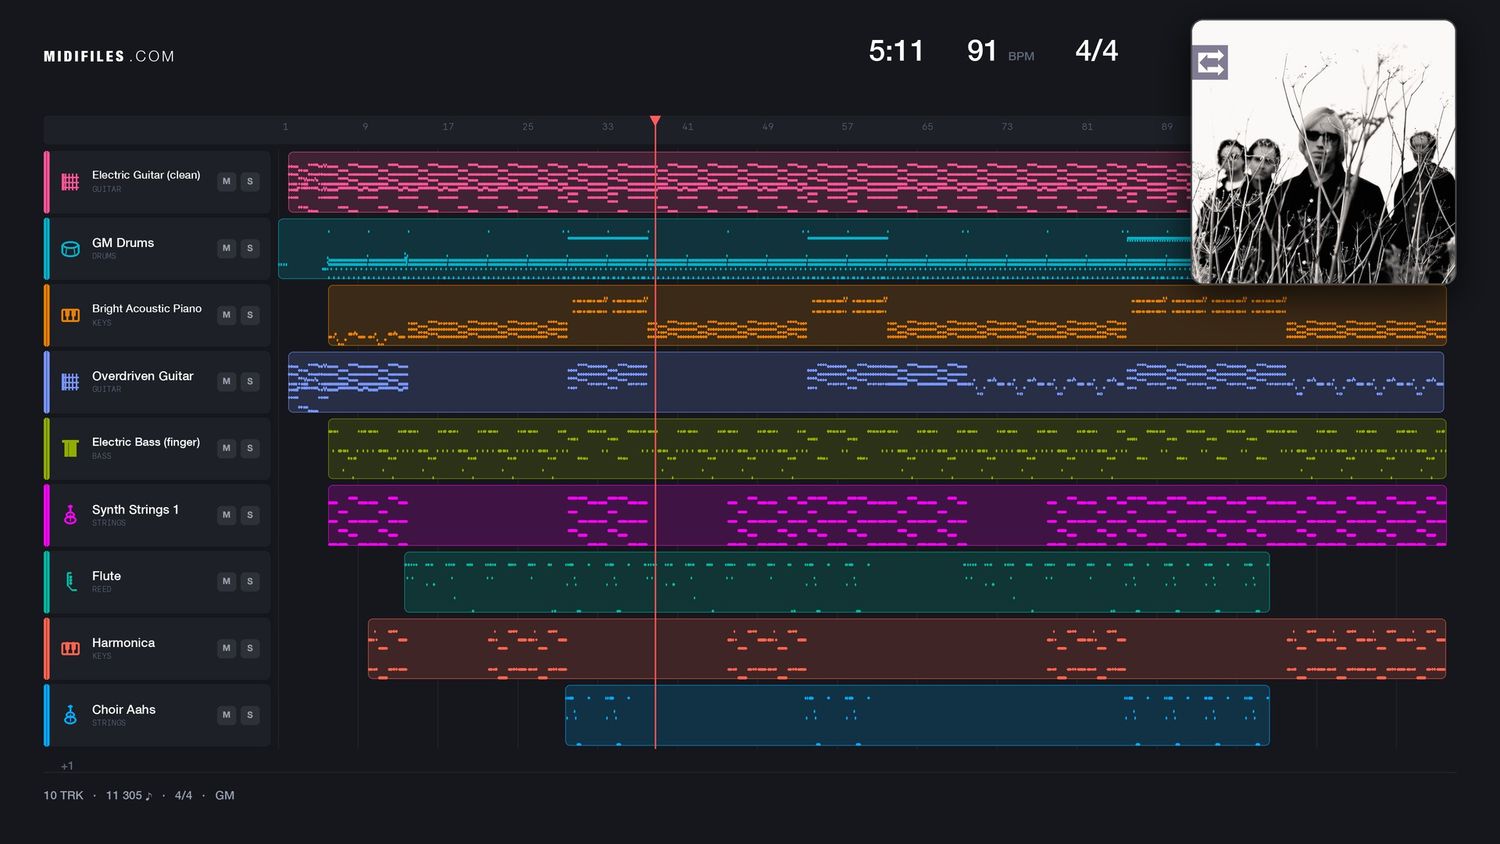The image size is (1500, 844).
Task: Select the GM Drums track name
Action: tap(123, 243)
